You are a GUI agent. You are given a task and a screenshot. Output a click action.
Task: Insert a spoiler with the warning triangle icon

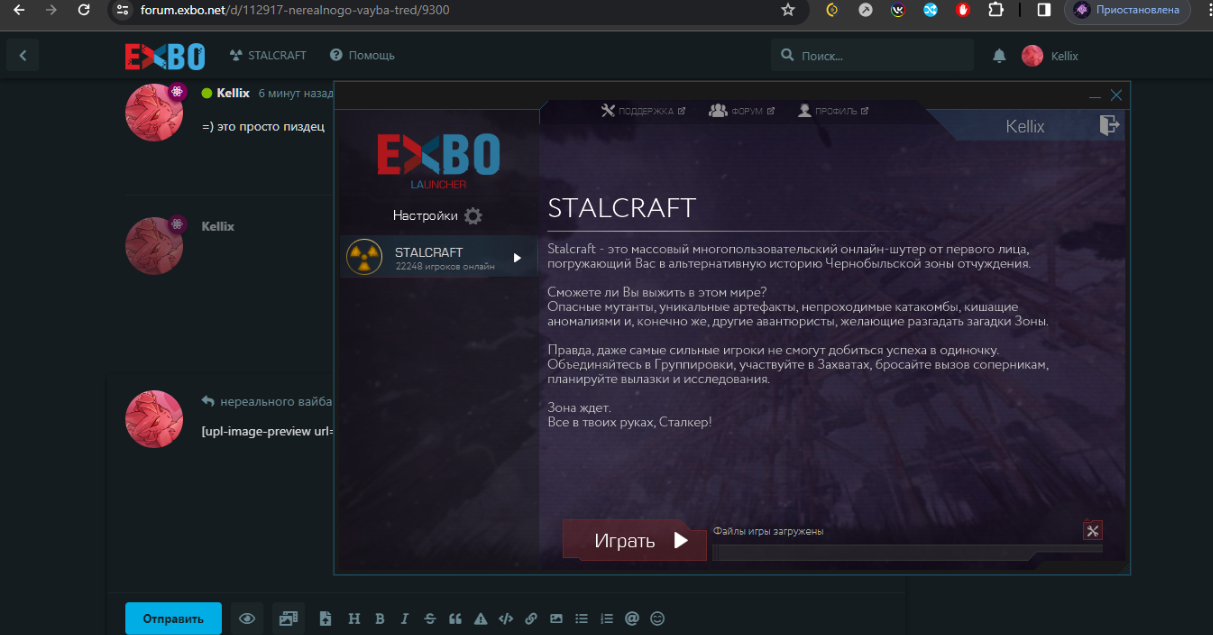coord(481,619)
